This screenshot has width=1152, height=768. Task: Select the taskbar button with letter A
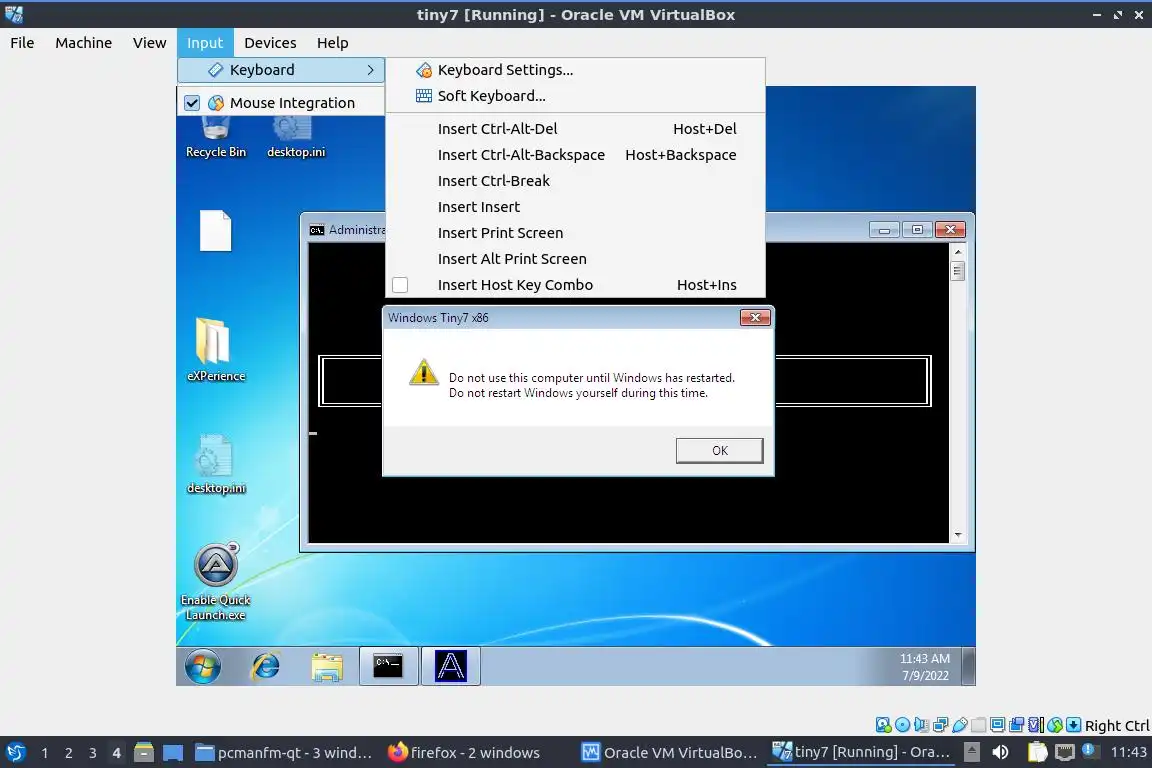point(450,666)
